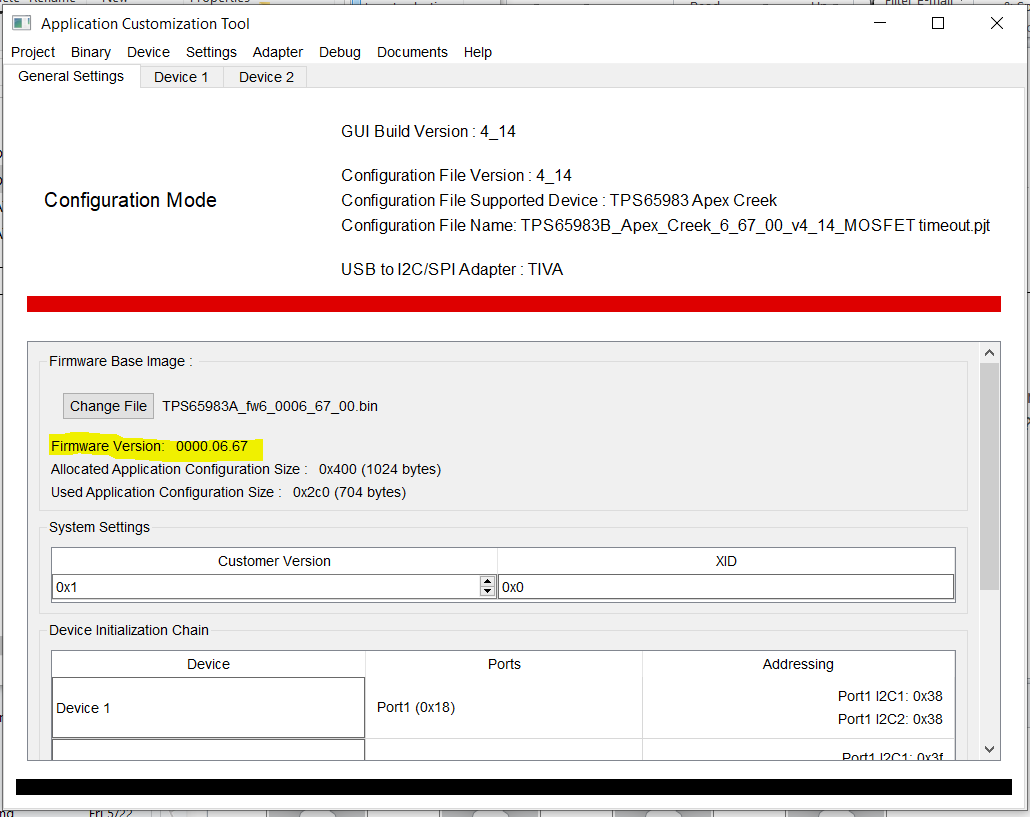Click the Port1 I2C2: 0x38 address
Image resolution: width=1030 pixels, height=817 pixels.
[x=890, y=719]
